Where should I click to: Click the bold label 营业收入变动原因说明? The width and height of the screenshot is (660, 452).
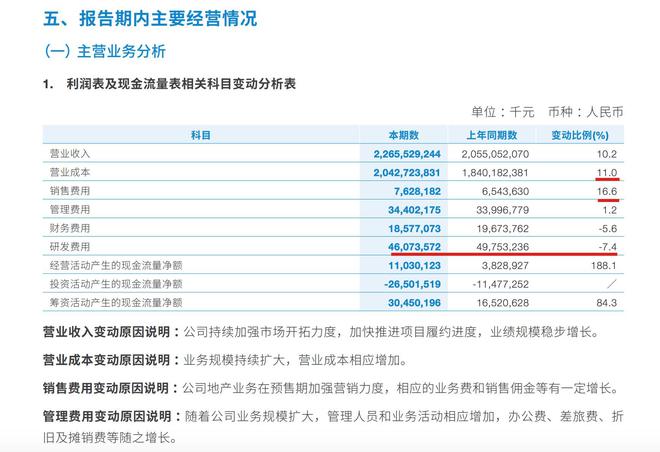tap(106, 332)
